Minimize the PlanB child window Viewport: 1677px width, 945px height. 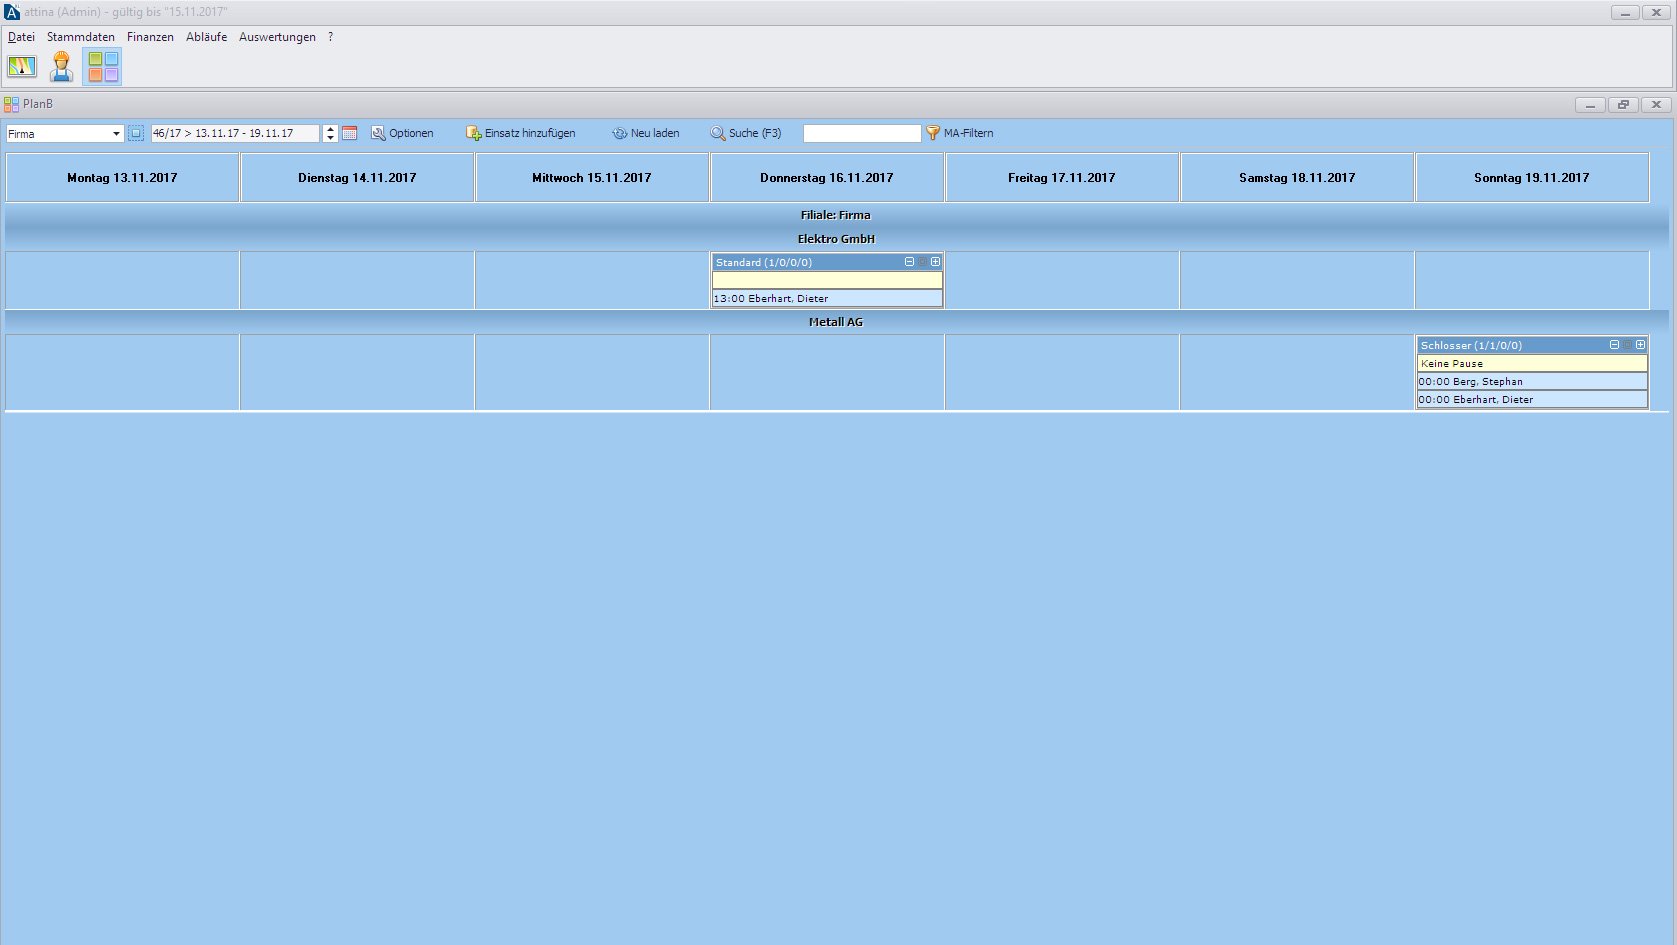tap(1590, 104)
